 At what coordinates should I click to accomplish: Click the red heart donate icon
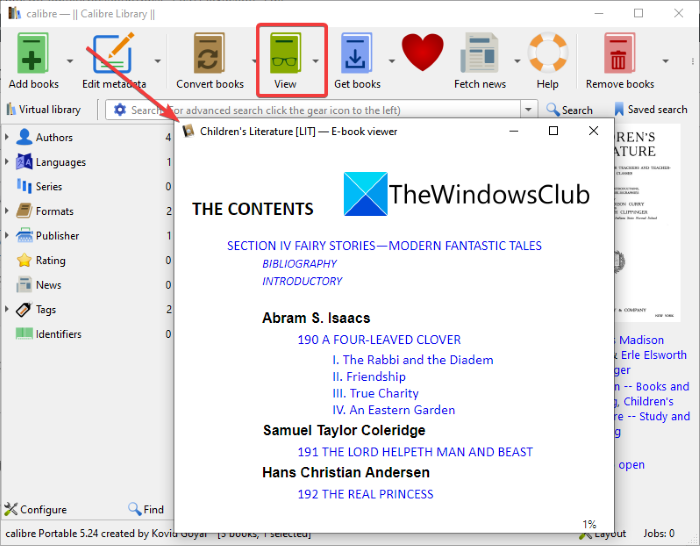coord(422,52)
